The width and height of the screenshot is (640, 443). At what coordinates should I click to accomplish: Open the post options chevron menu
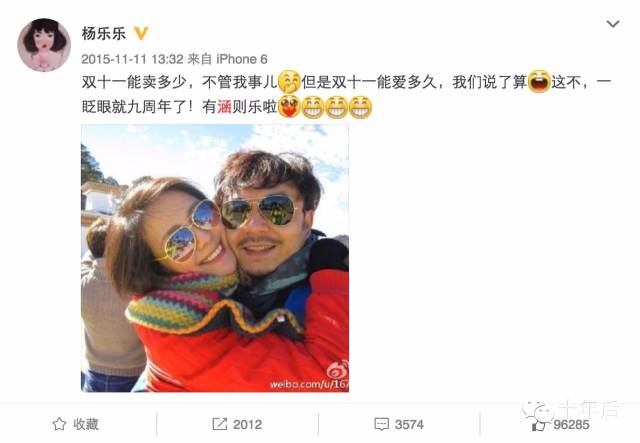tap(613, 24)
